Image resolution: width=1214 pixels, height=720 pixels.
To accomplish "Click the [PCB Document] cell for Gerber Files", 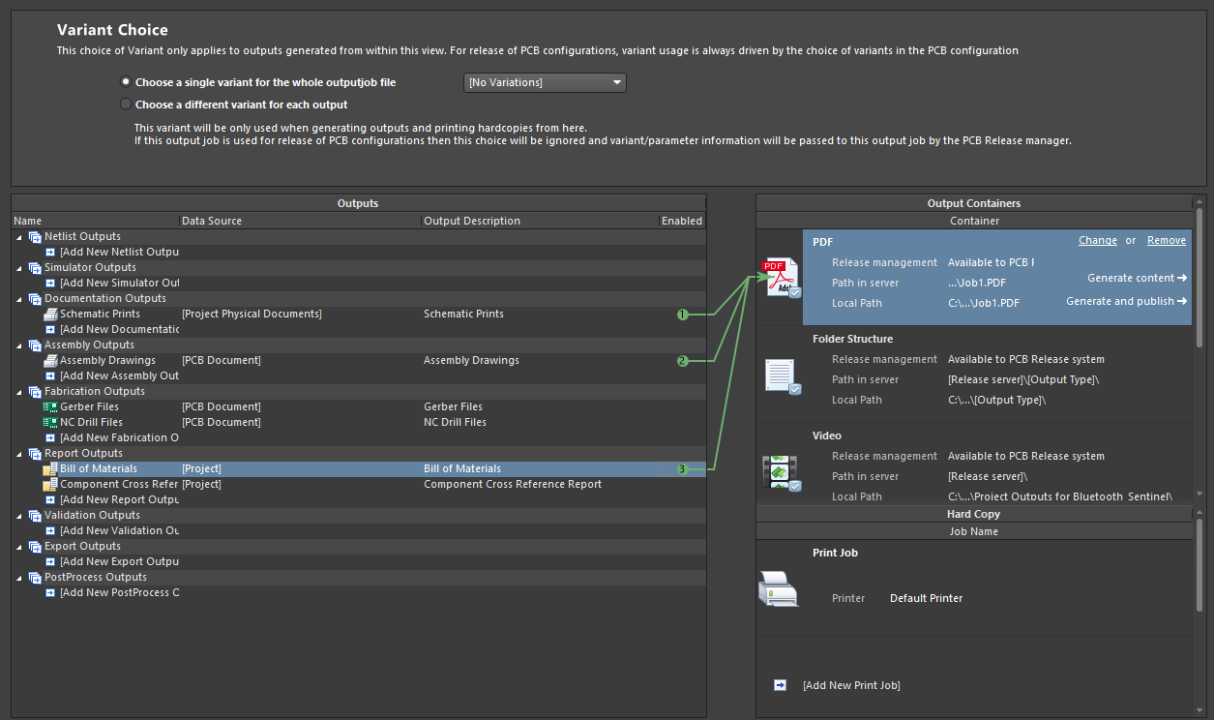I will (221, 407).
